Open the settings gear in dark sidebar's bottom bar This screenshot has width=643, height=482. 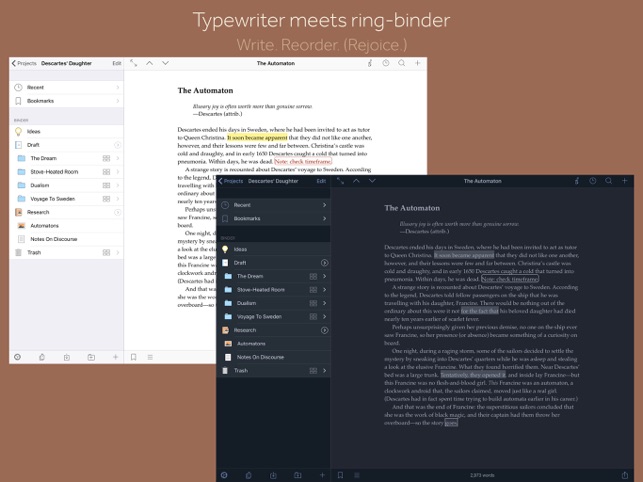coord(224,475)
